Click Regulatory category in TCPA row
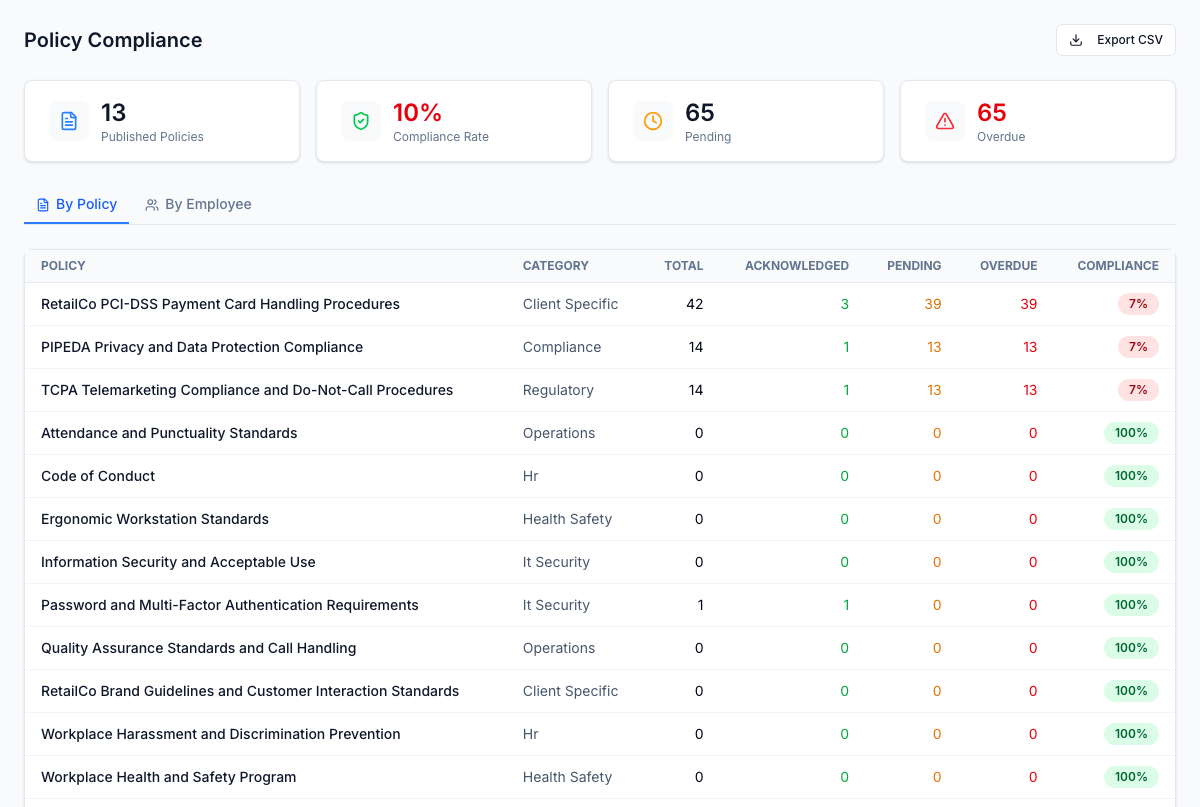 point(558,390)
